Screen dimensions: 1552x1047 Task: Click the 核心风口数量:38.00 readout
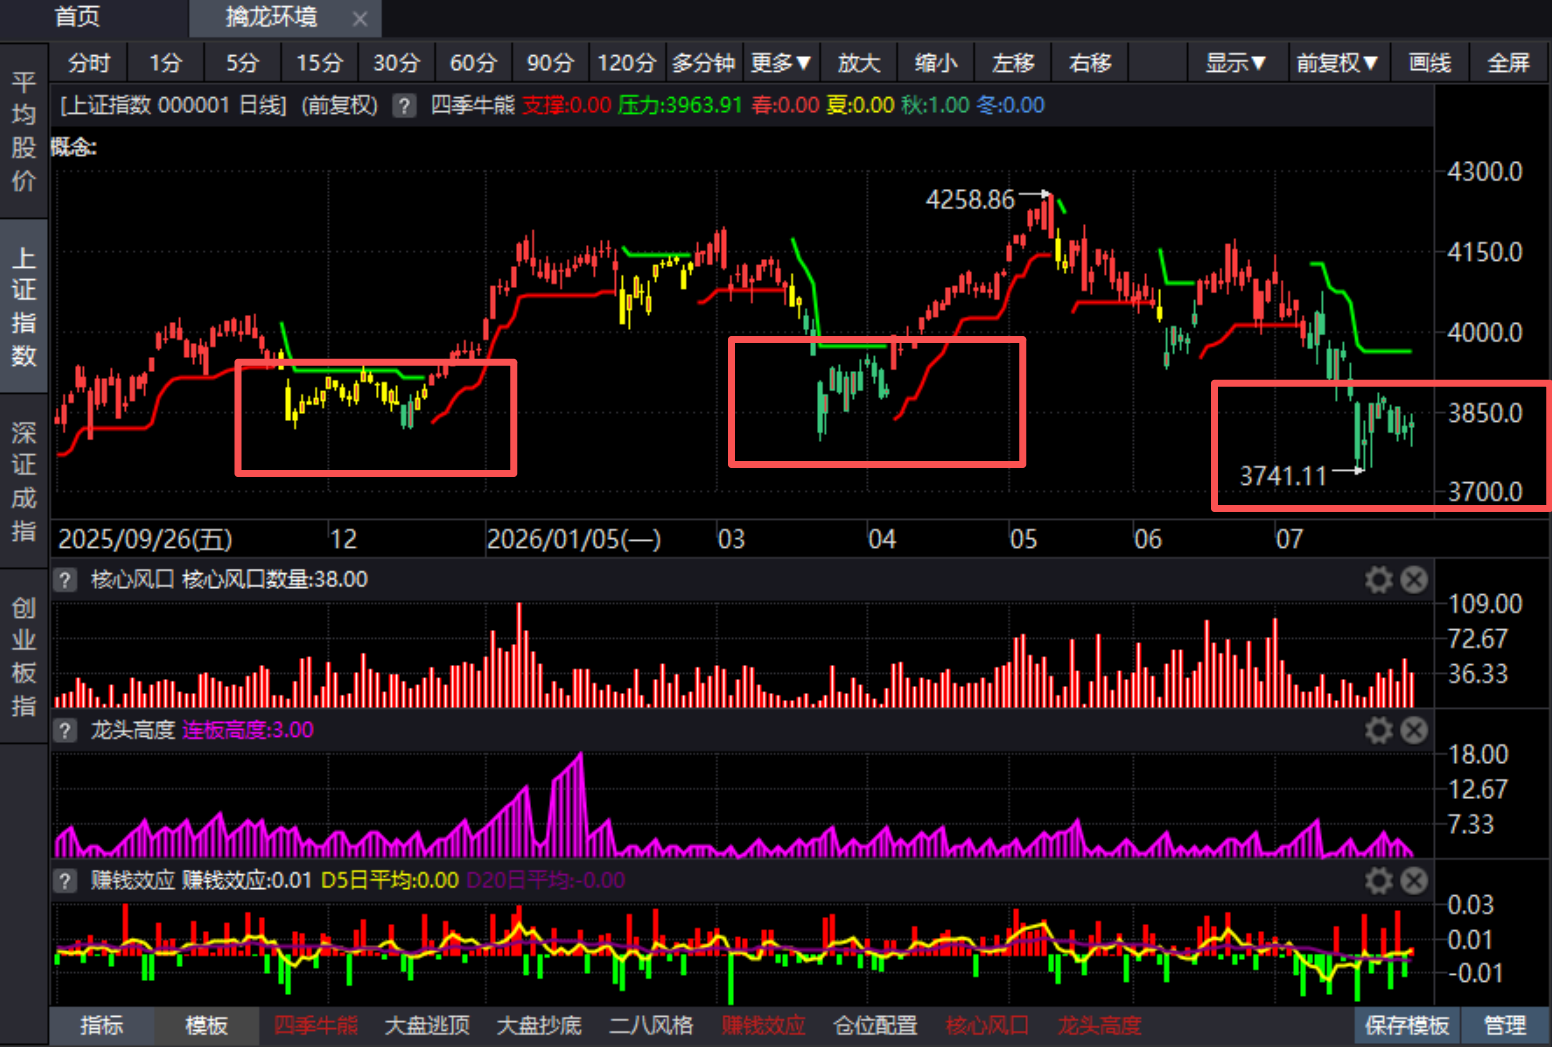coord(275,580)
